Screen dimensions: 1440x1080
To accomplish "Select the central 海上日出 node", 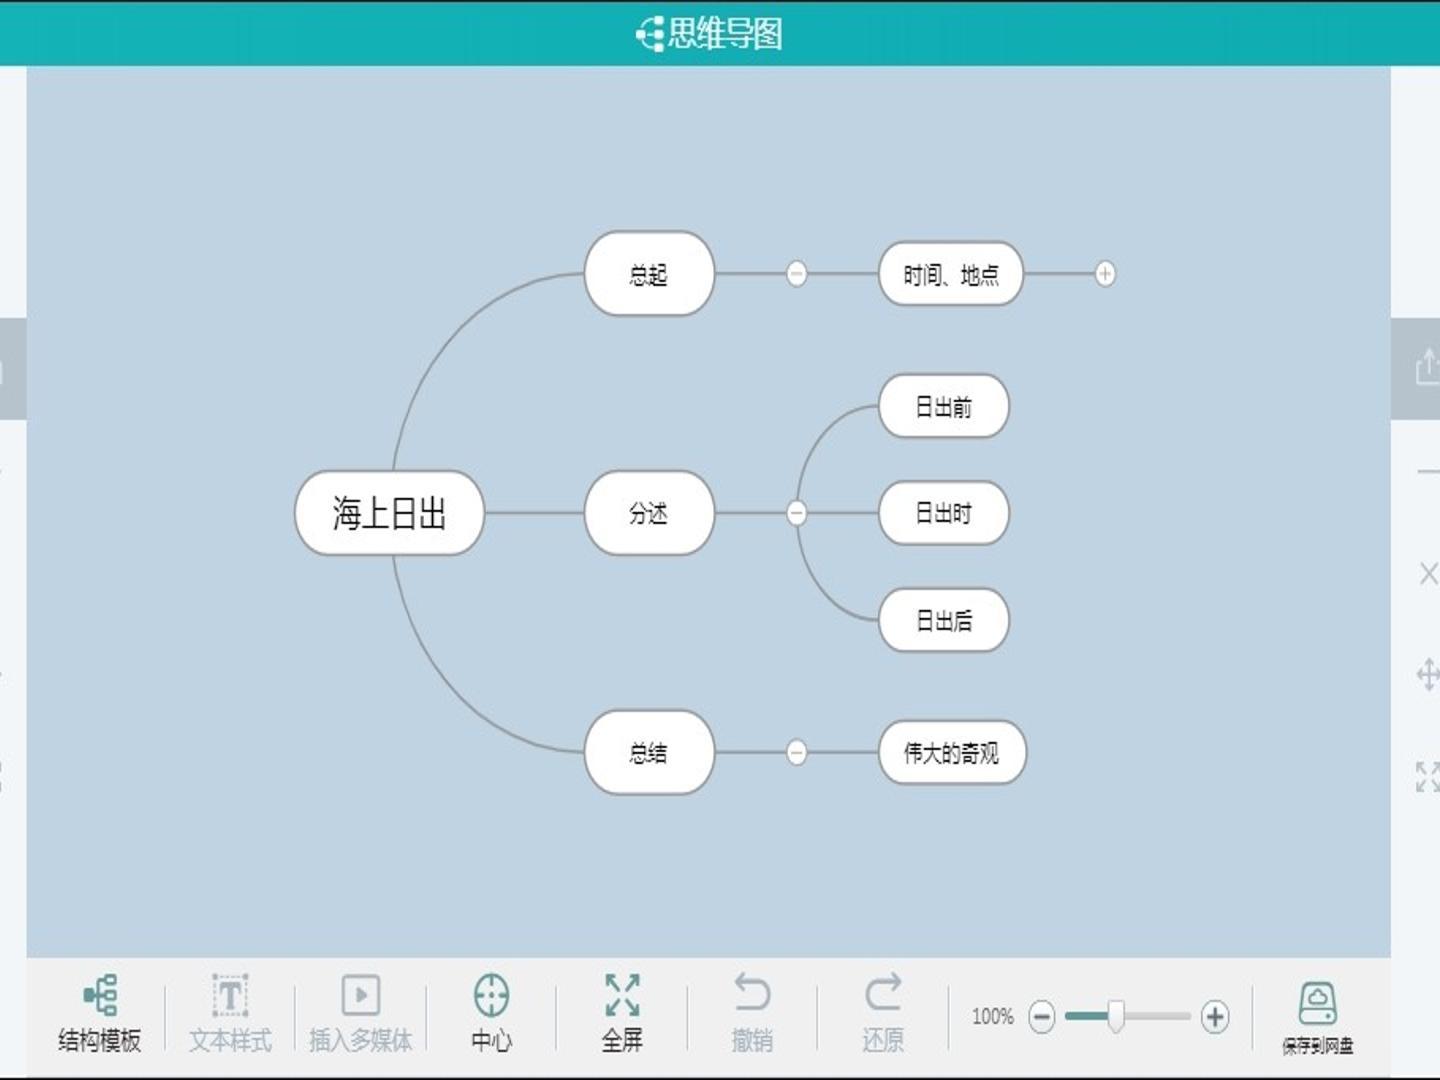I will click(389, 513).
